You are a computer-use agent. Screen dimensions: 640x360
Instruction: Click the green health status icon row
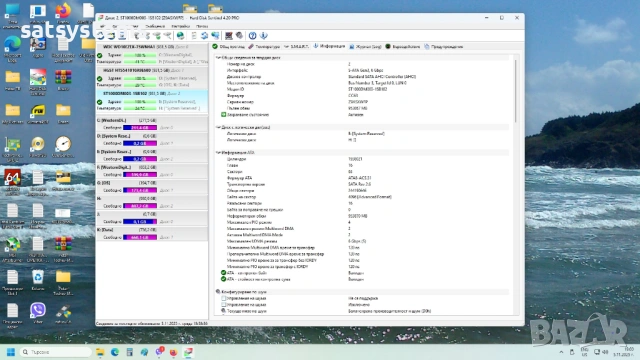click(223, 115)
